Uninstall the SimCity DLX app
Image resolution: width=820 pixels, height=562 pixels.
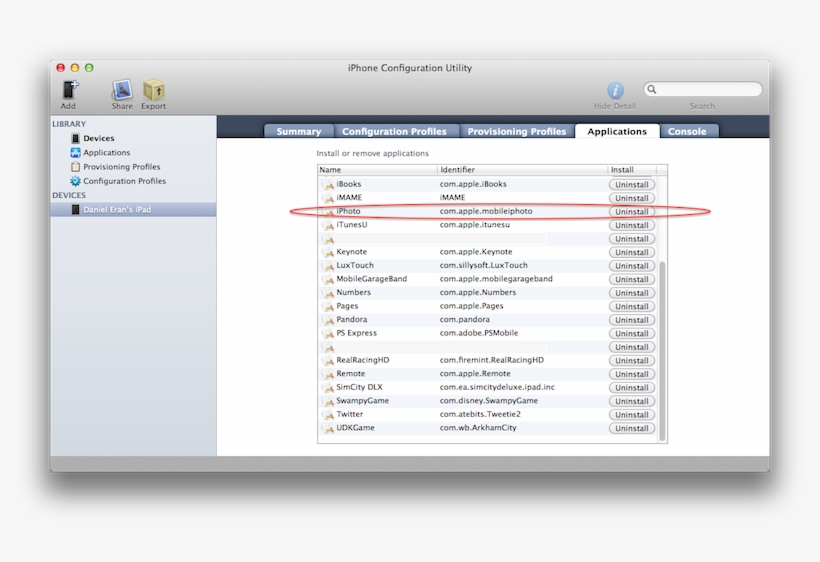click(632, 388)
